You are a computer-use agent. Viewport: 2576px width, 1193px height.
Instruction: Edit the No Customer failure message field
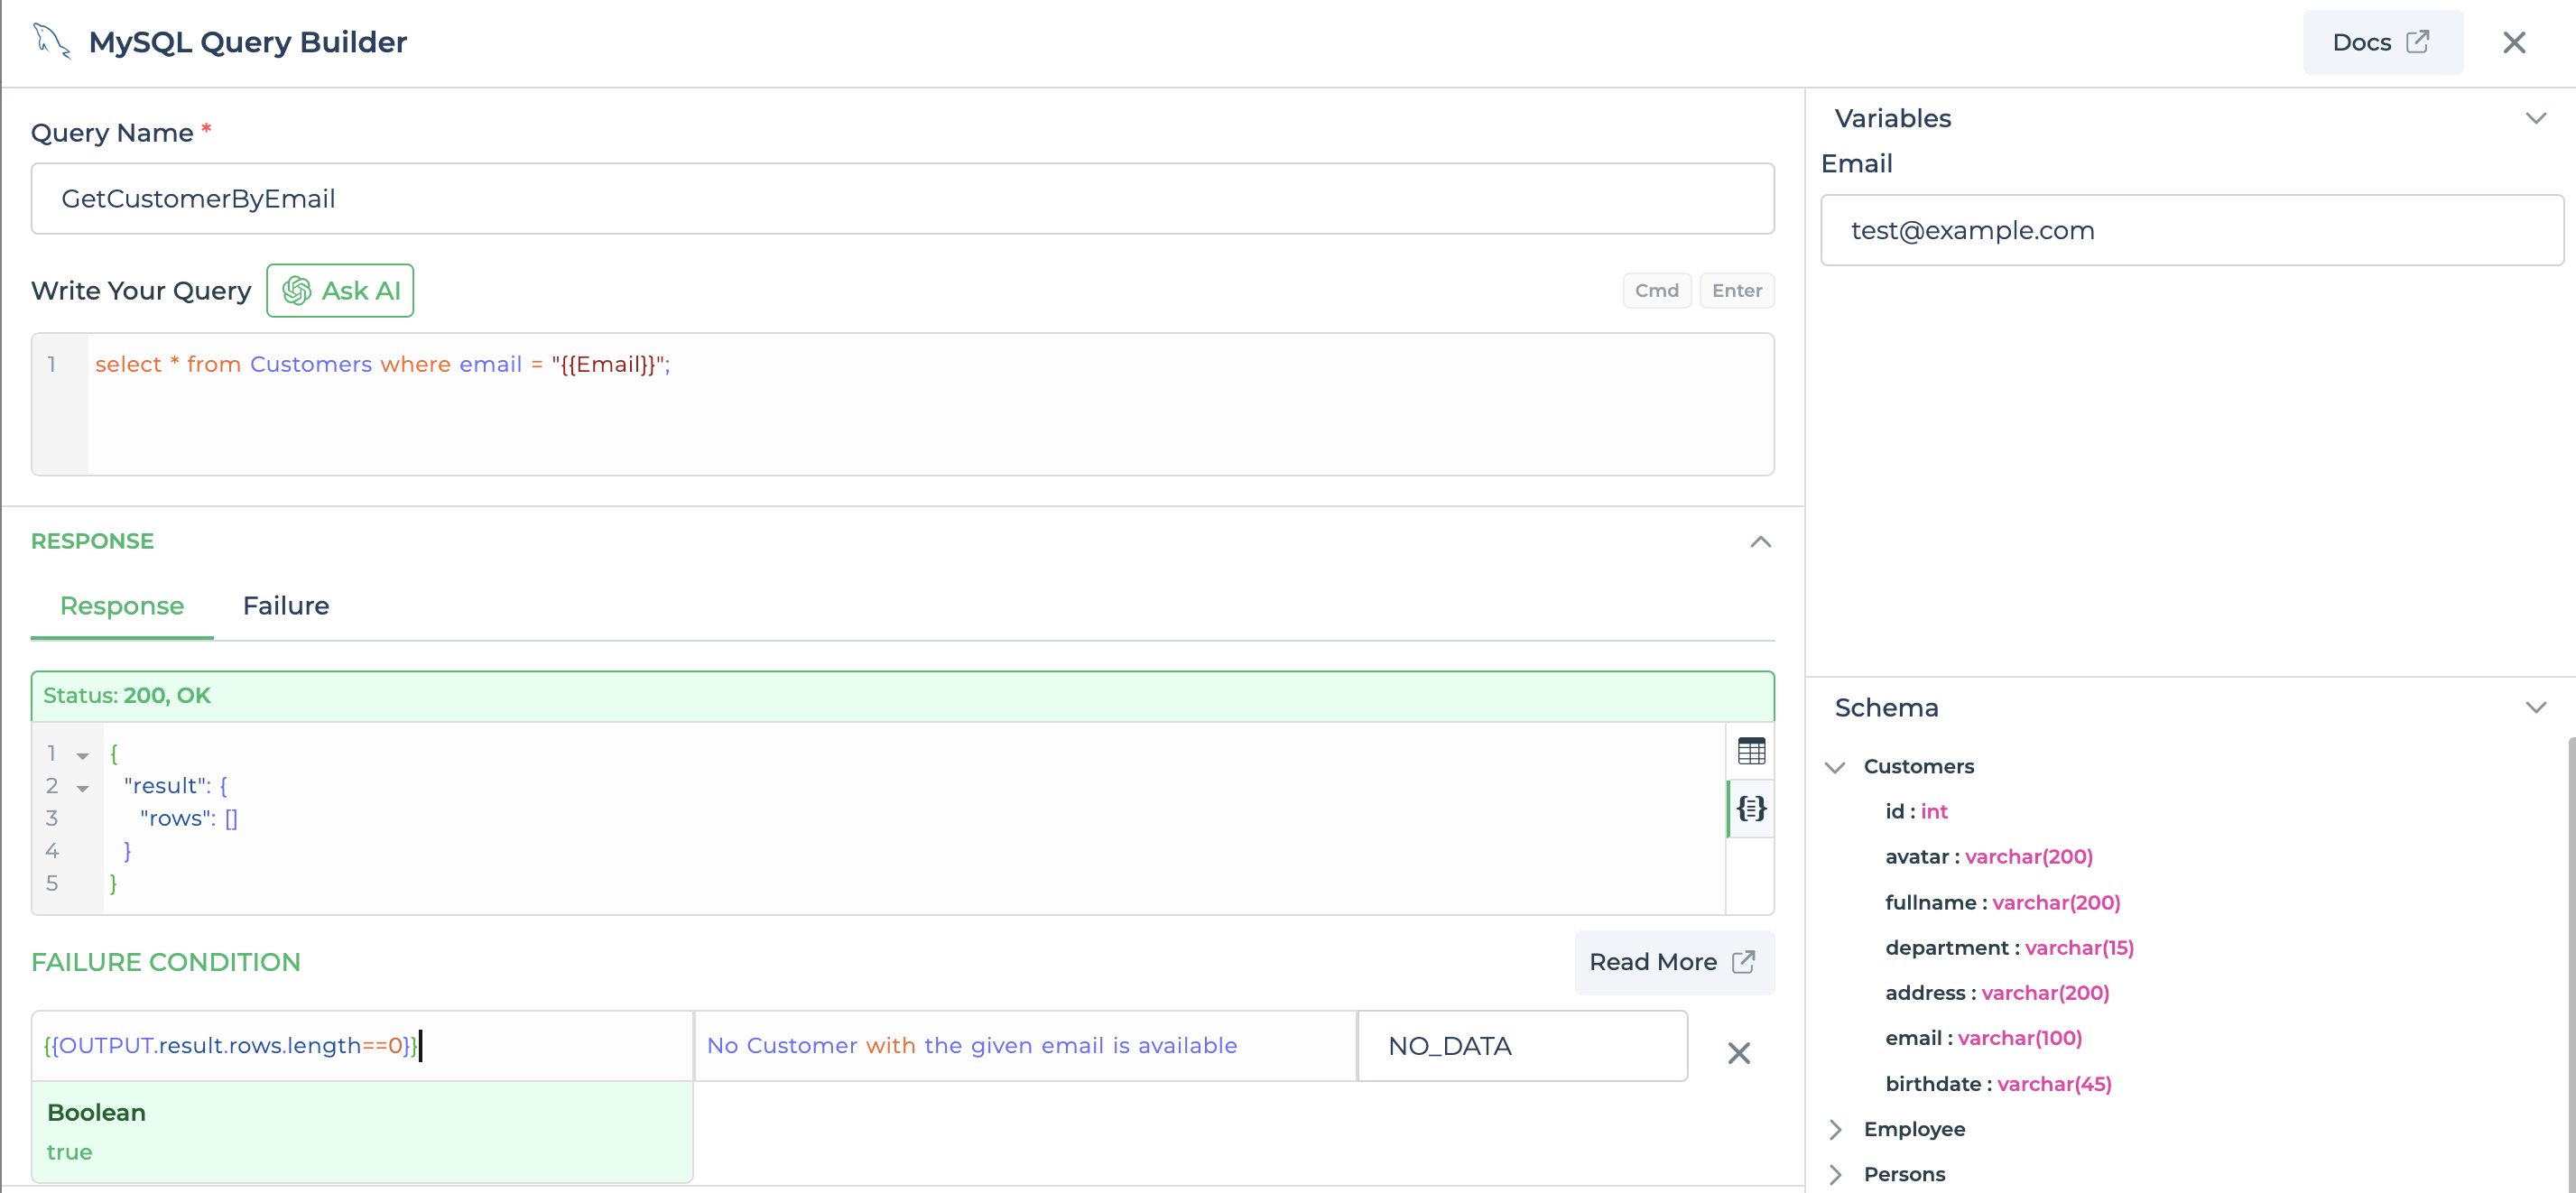tap(1025, 1046)
